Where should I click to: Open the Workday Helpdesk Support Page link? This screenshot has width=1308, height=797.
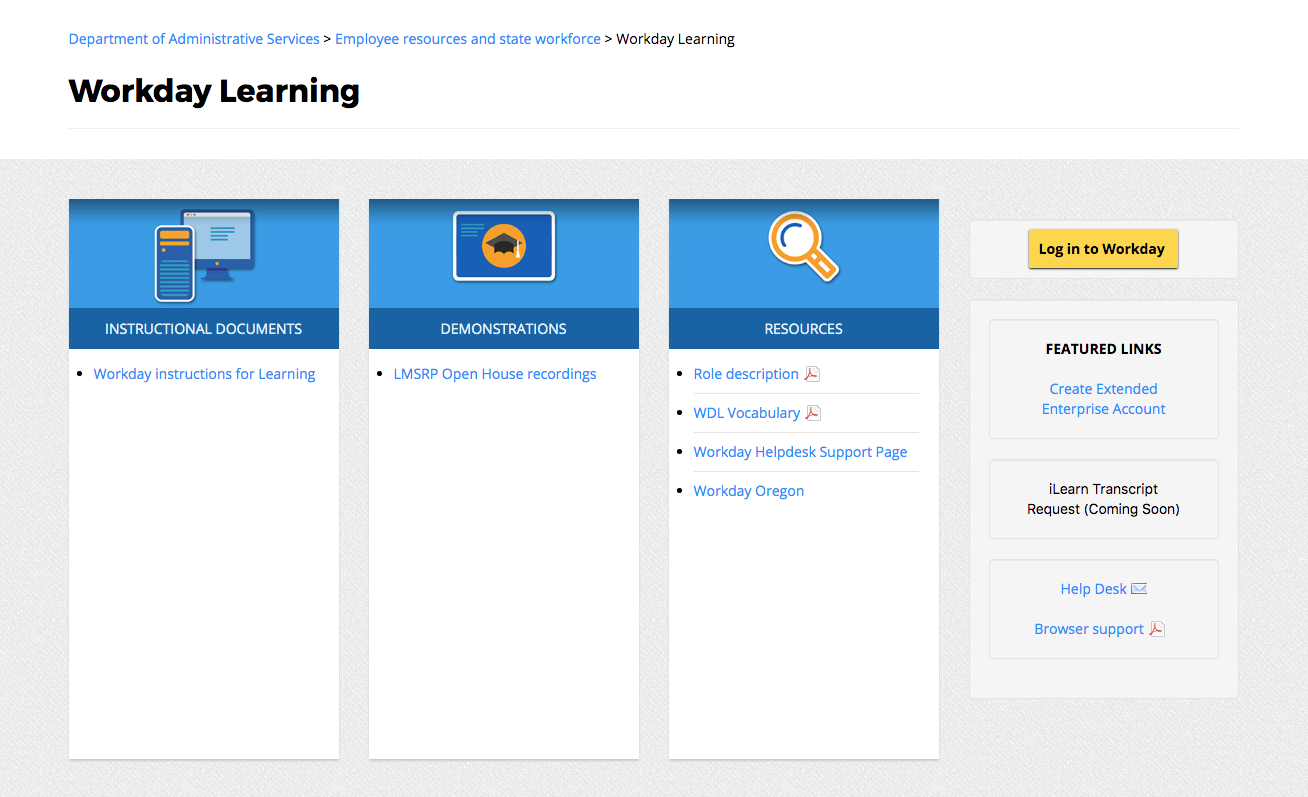pos(800,451)
